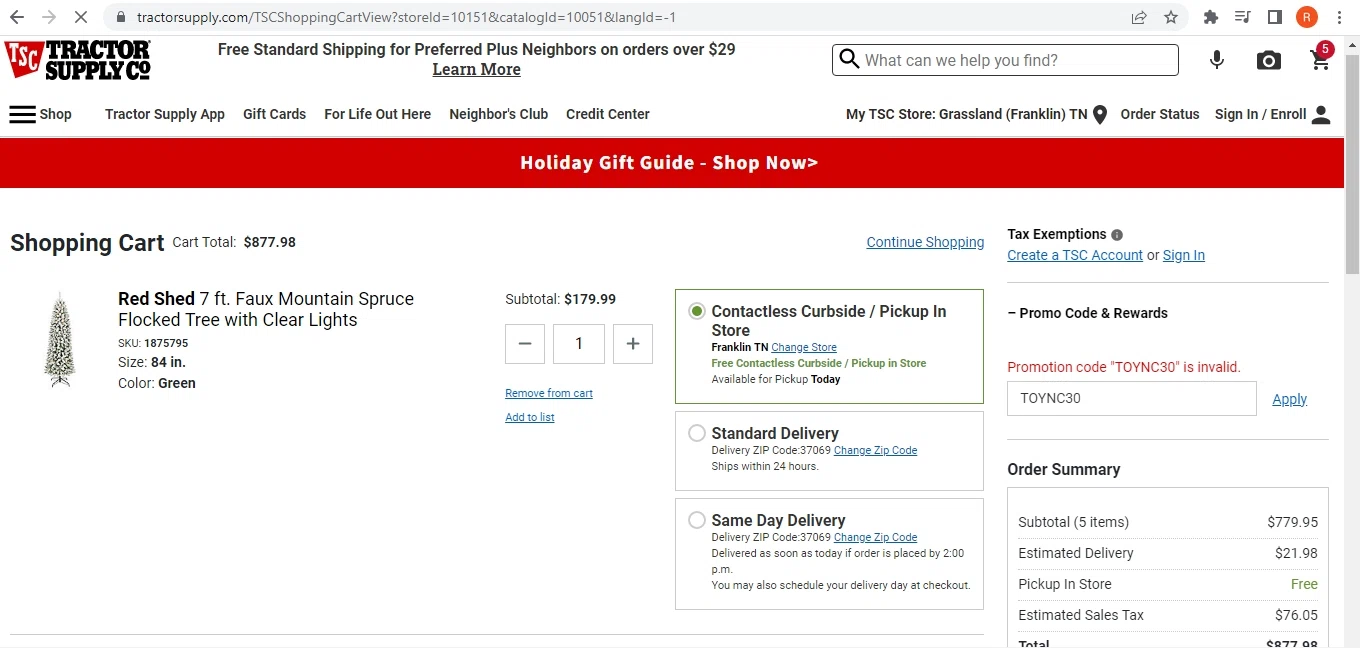
Task: Click the Tax Exemptions info icon
Action: pyautogui.click(x=1117, y=235)
